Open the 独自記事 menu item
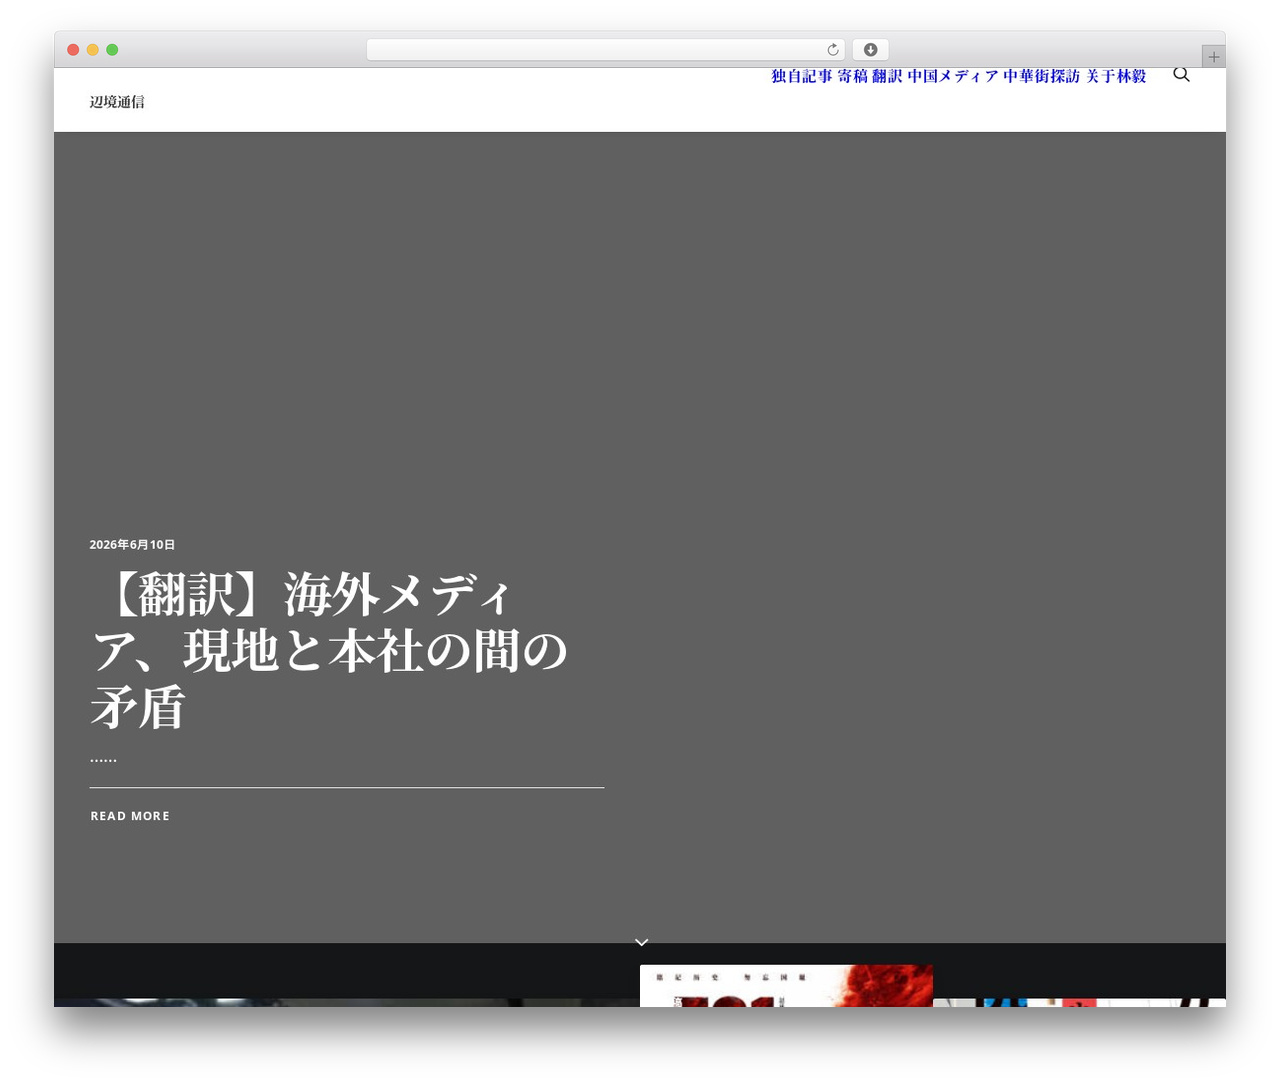The width and height of the screenshot is (1280, 1084). coord(802,76)
